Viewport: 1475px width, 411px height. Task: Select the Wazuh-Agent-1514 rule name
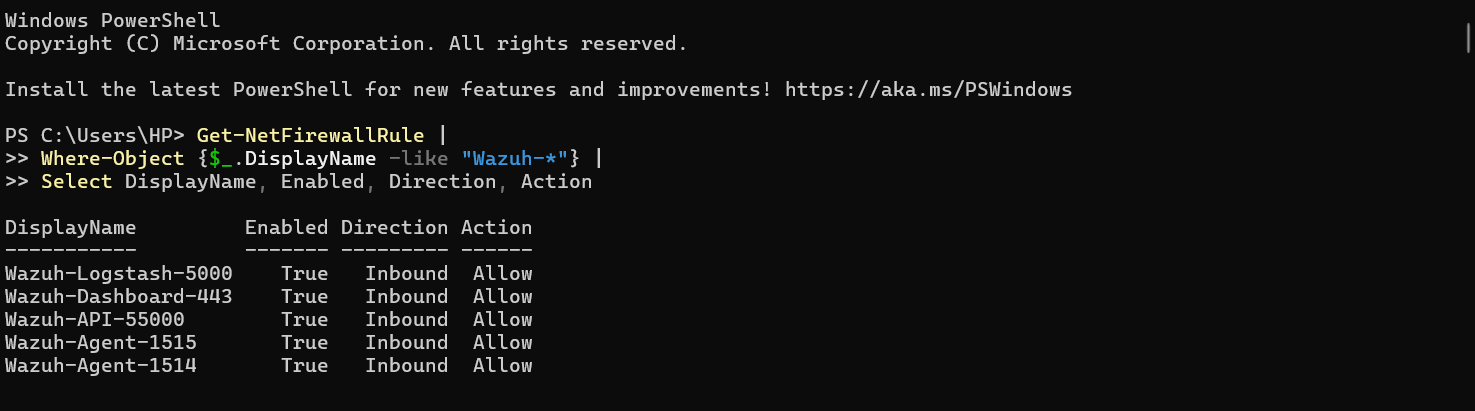[100, 366]
